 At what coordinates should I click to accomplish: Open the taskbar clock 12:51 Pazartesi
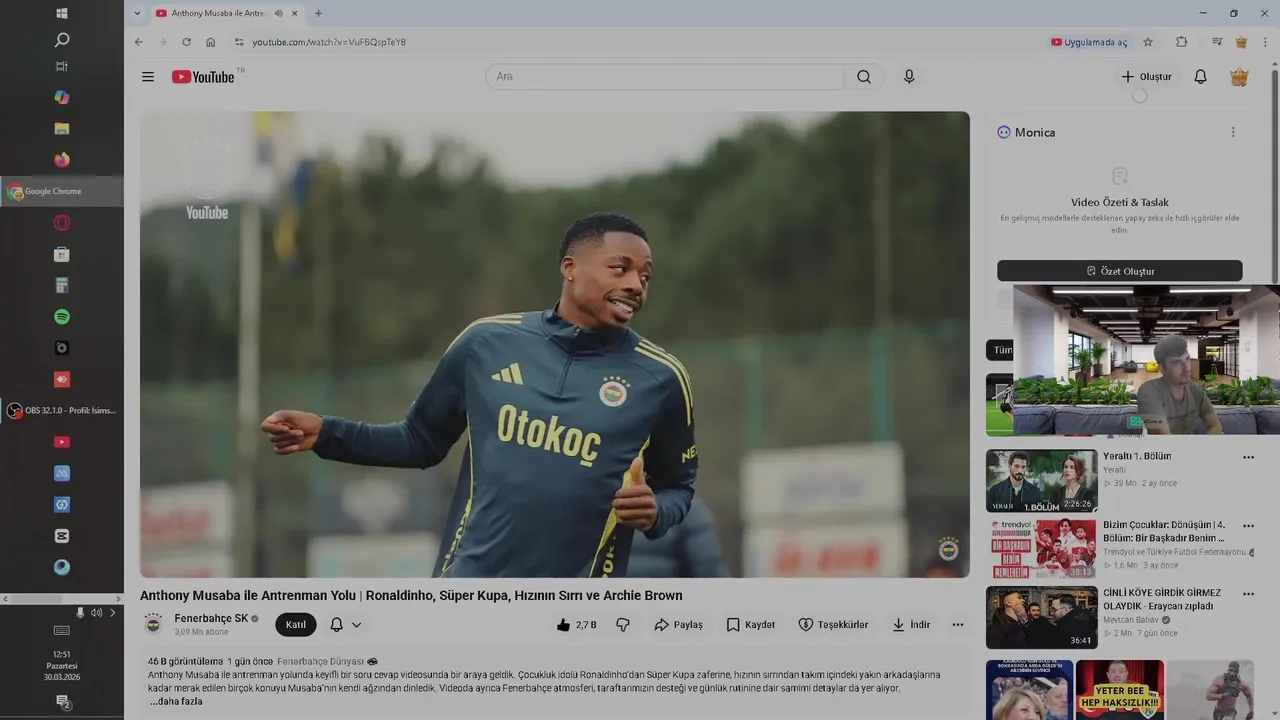(62, 665)
